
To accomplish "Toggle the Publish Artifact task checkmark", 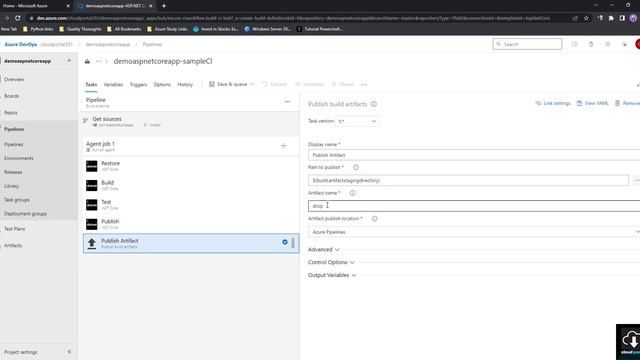I will [x=285, y=242].
